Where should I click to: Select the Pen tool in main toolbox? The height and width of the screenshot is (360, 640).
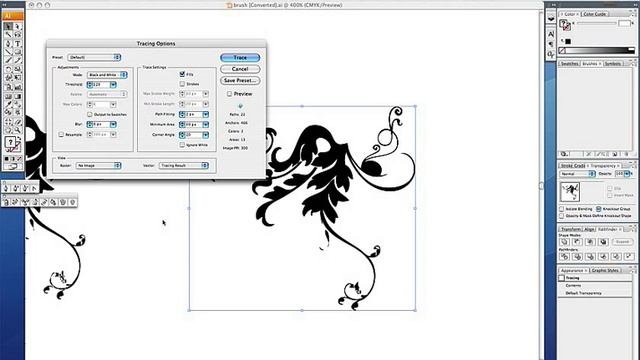(x=8, y=43)
